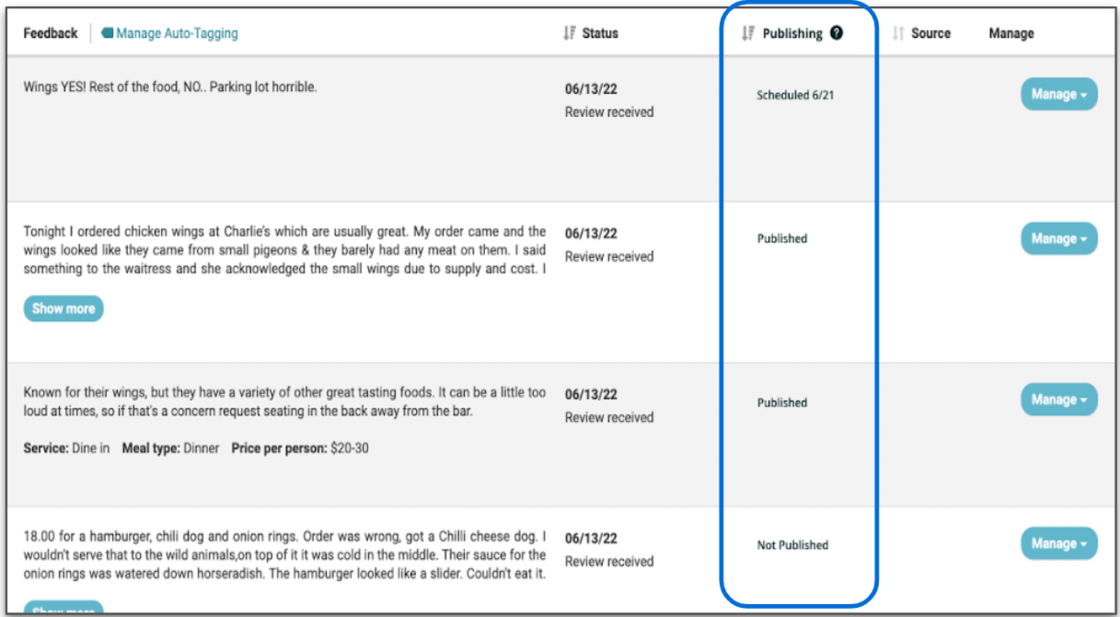The width and height of the screenshot is (1120, 617).
Task: Expand Manage dropdown for the Not Published review
Action: [1058, 544]
